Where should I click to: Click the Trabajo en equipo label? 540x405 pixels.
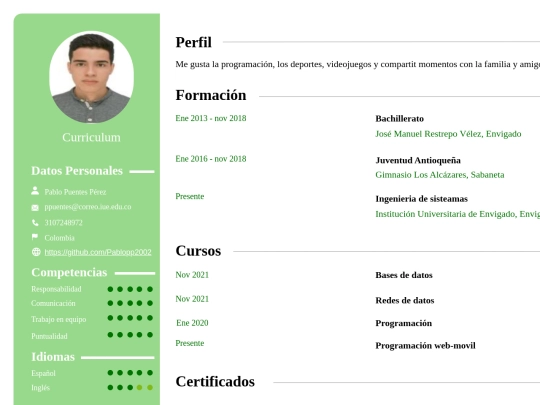click(59, 319)
